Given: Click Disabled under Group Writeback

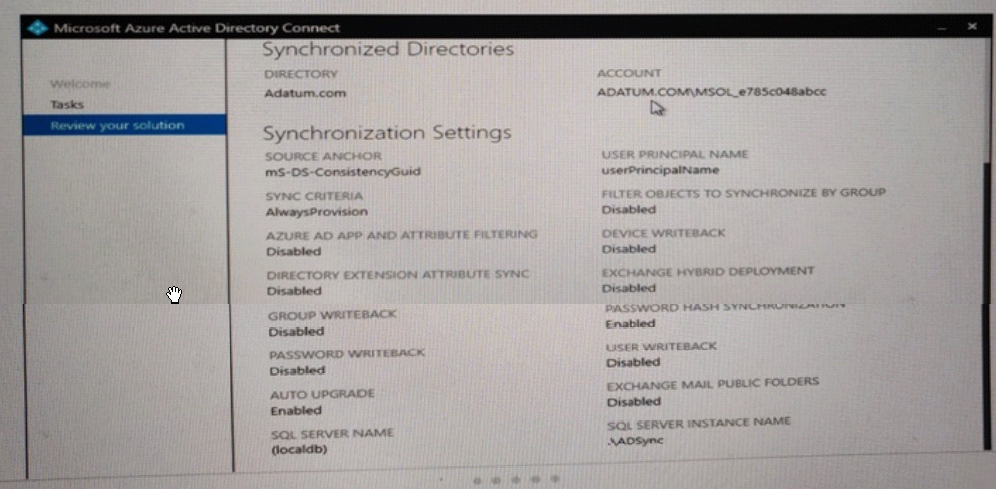Looking at the screenshot, I should [296, 332].
